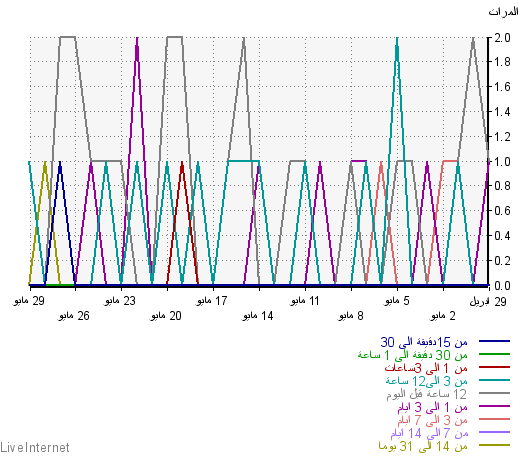The image size is (520, 457).
Task: Click the dark red legend line swatch
Action: point(494,367)
